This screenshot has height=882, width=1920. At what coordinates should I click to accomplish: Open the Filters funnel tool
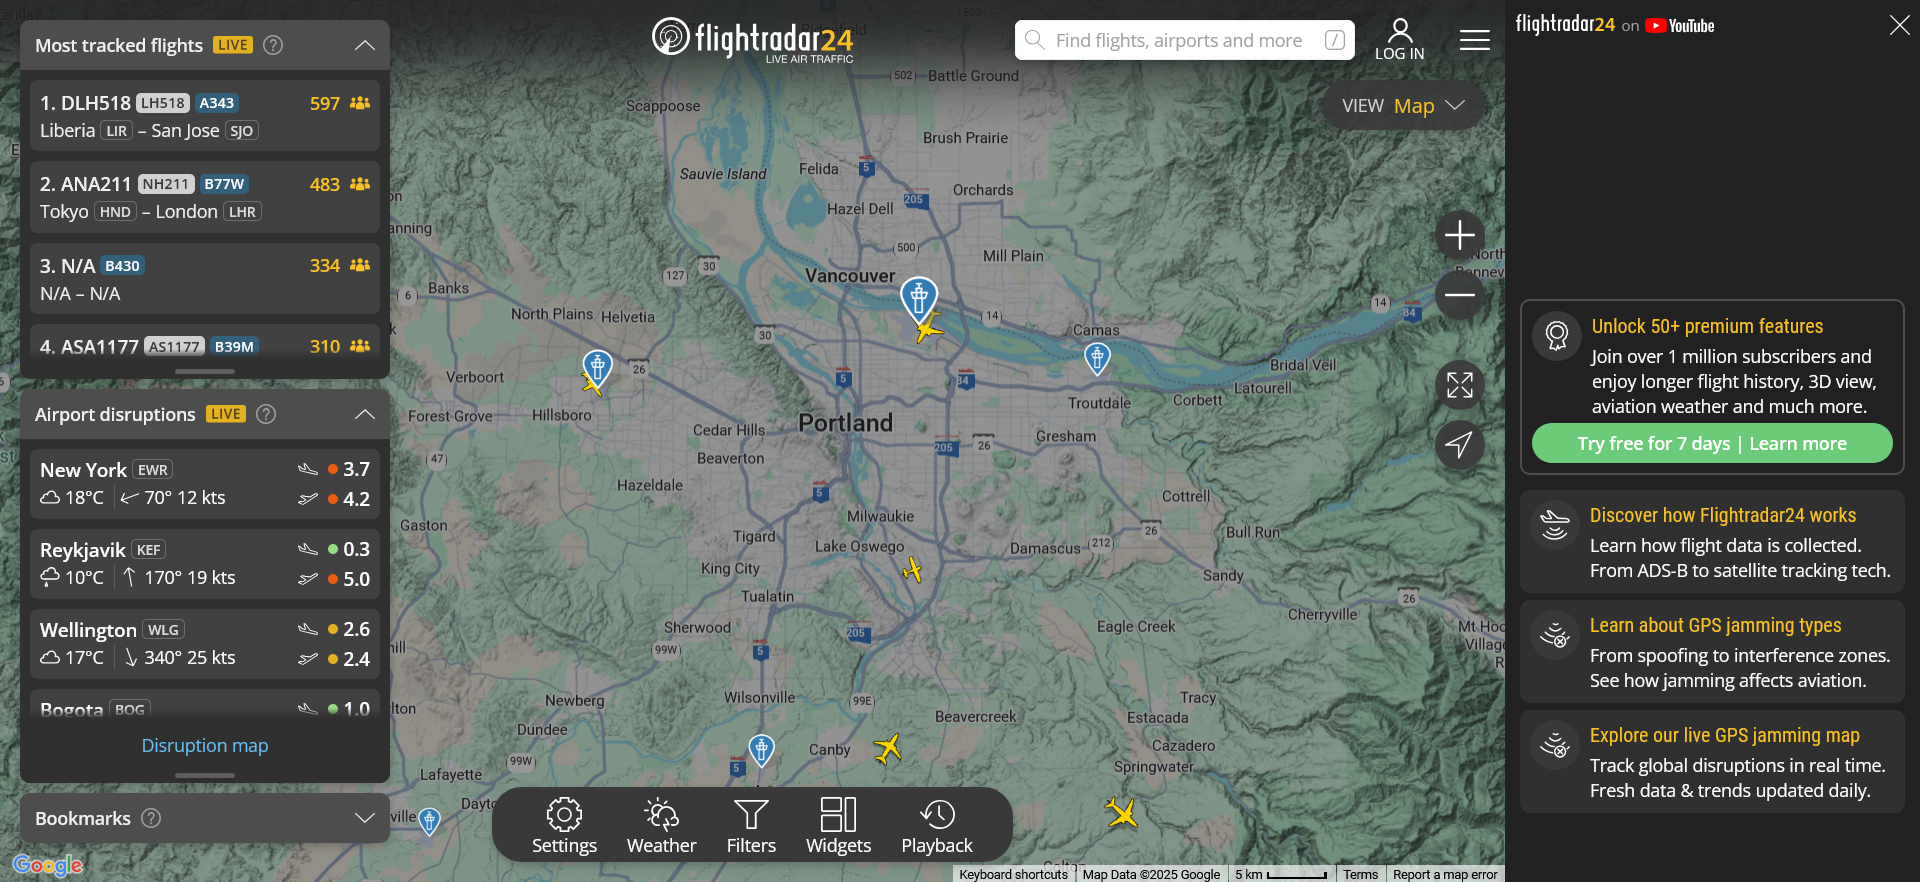(751, 826)
